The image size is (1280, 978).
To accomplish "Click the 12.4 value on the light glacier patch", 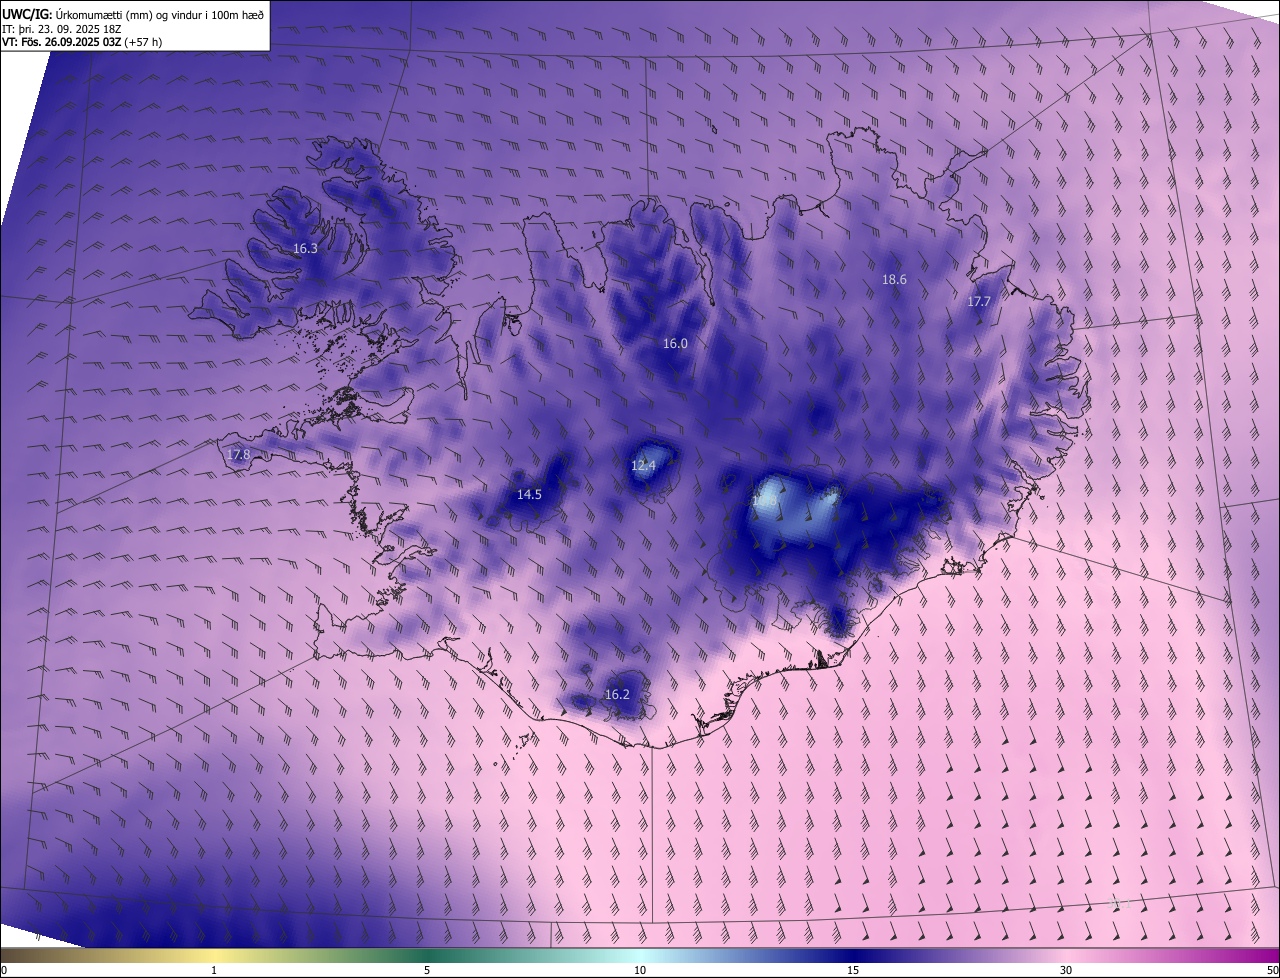I will 643,466.
